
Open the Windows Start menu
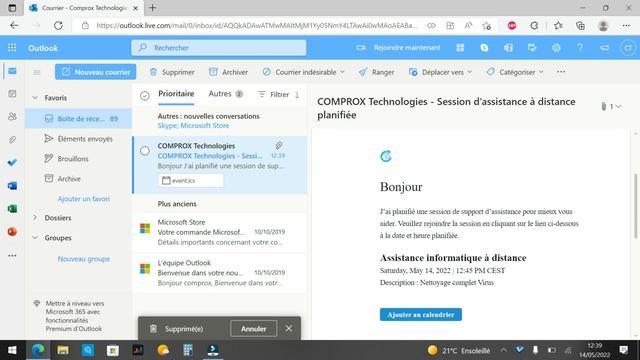coord(12,350)
